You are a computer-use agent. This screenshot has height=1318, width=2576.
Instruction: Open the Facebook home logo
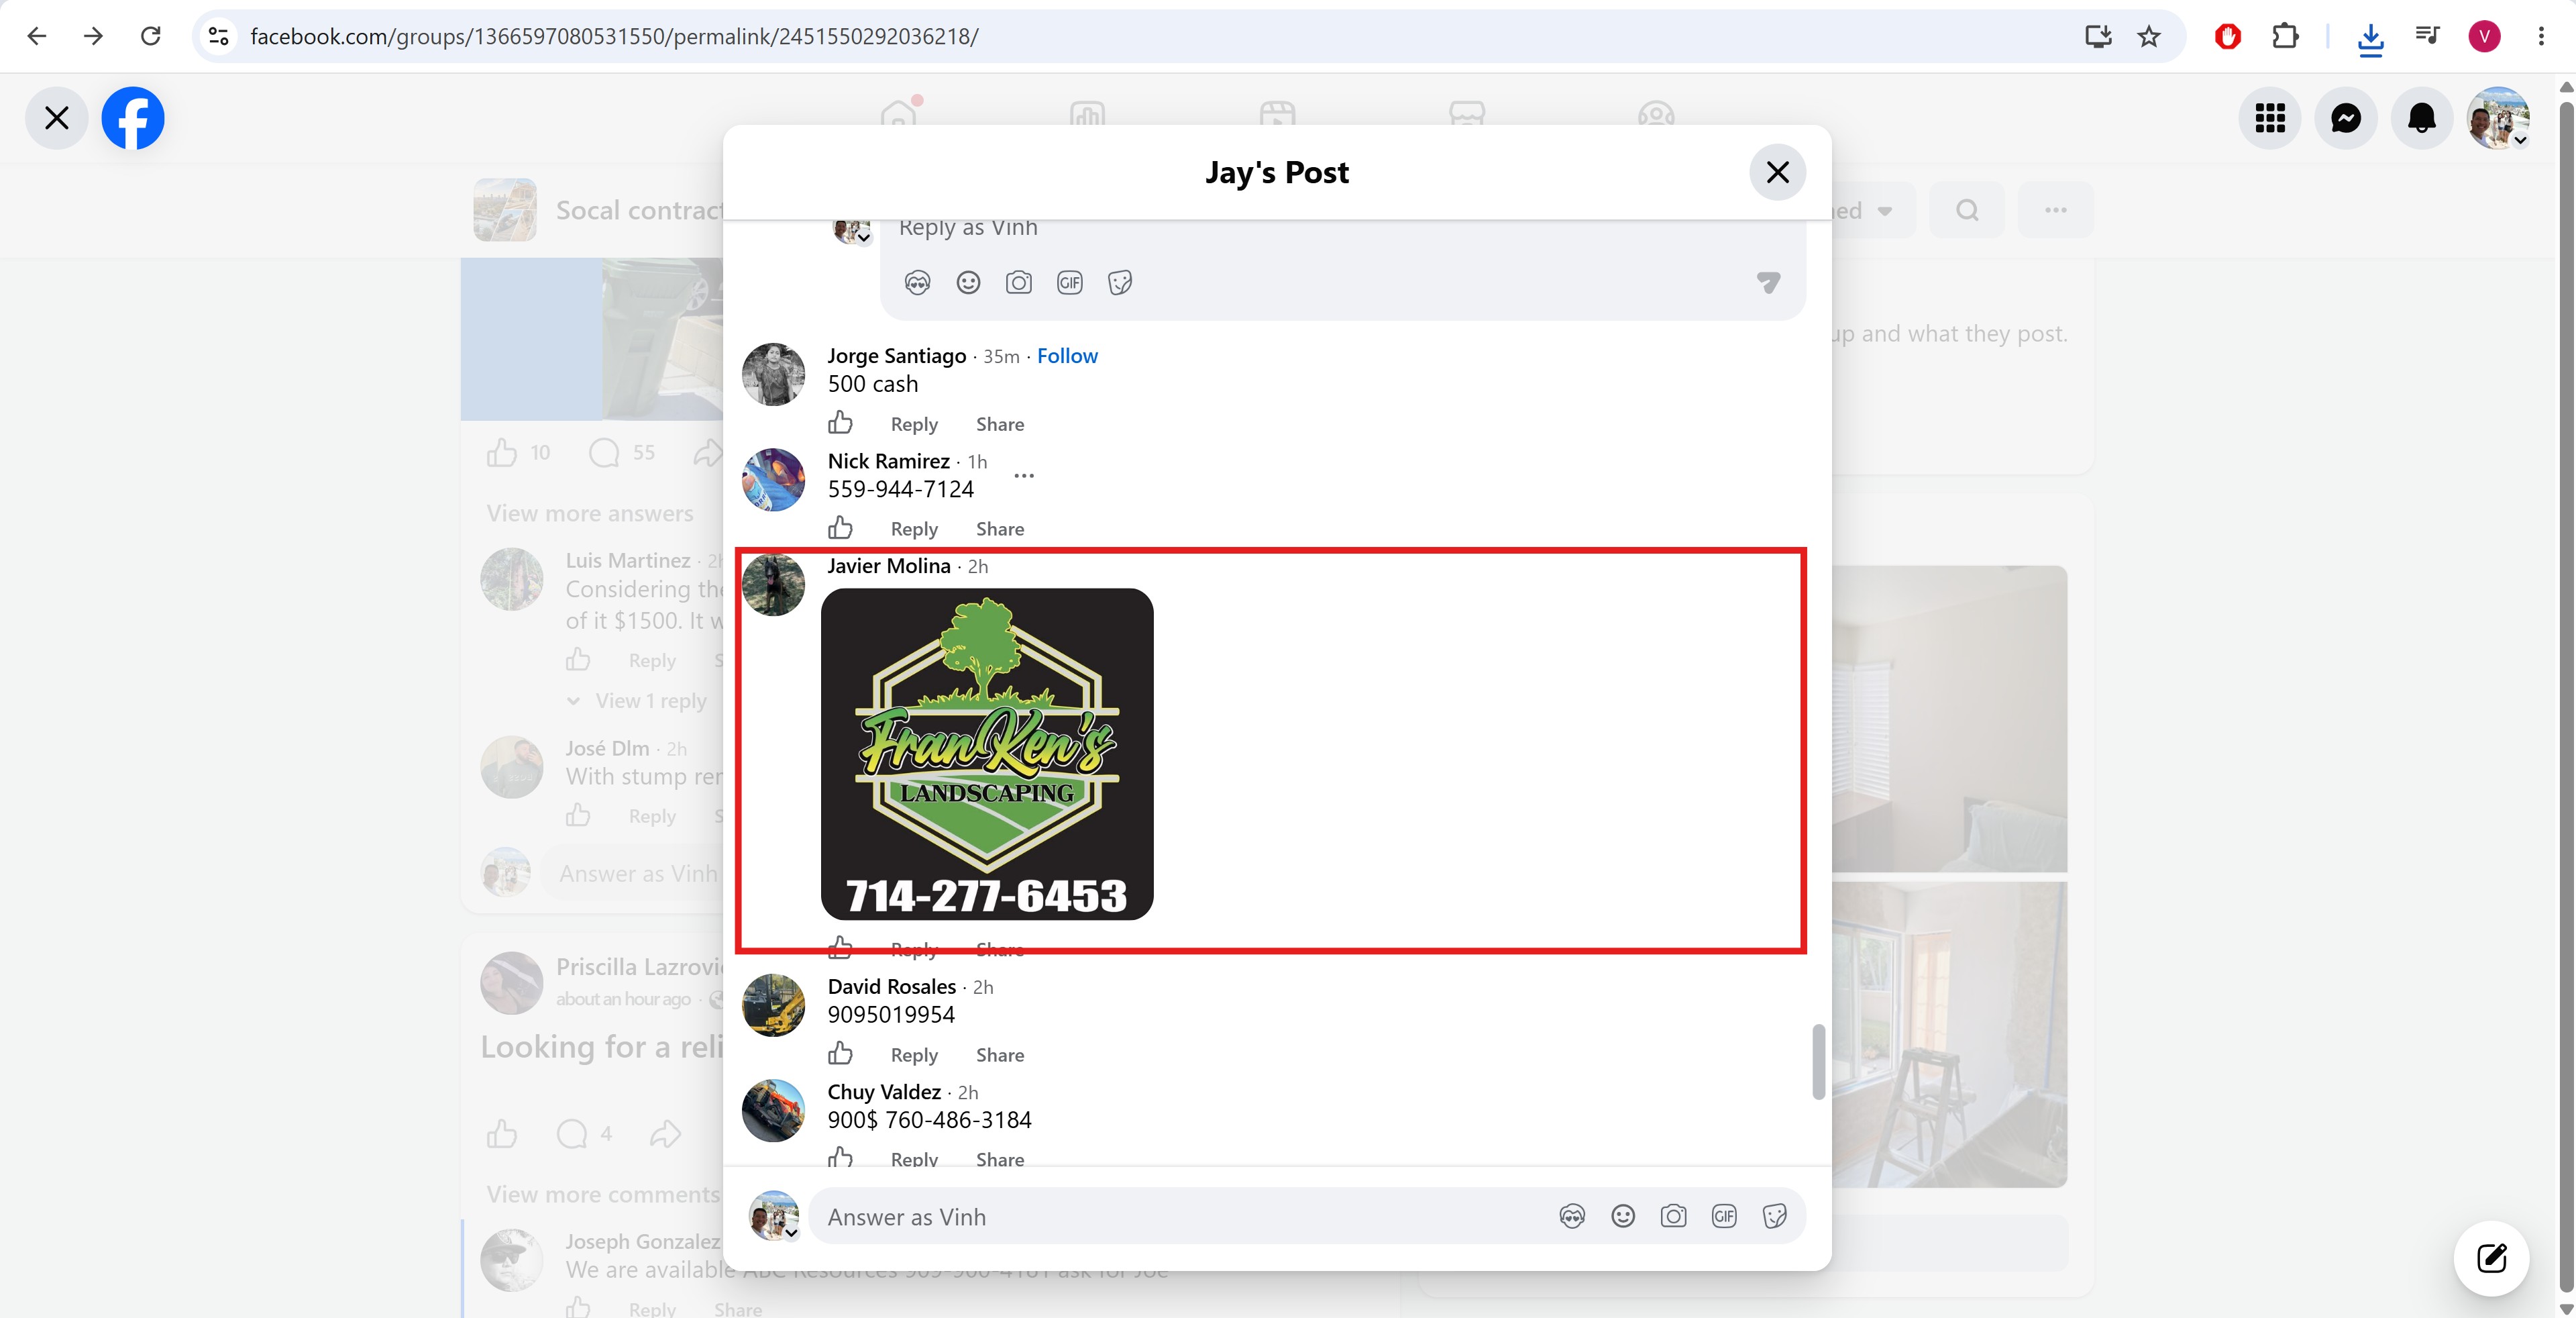click(133, 118)
